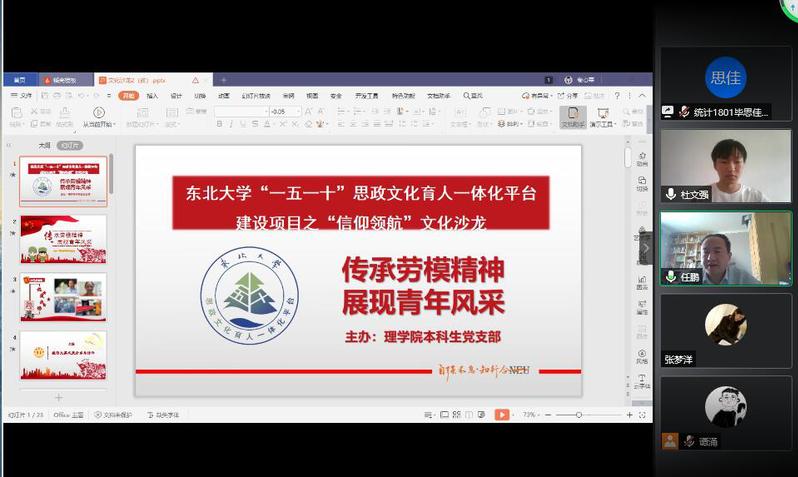The height and width of the screenshot is (477, 798).
Task: Select slide 2 thumbnail in panel
Action: coord(63,239)
